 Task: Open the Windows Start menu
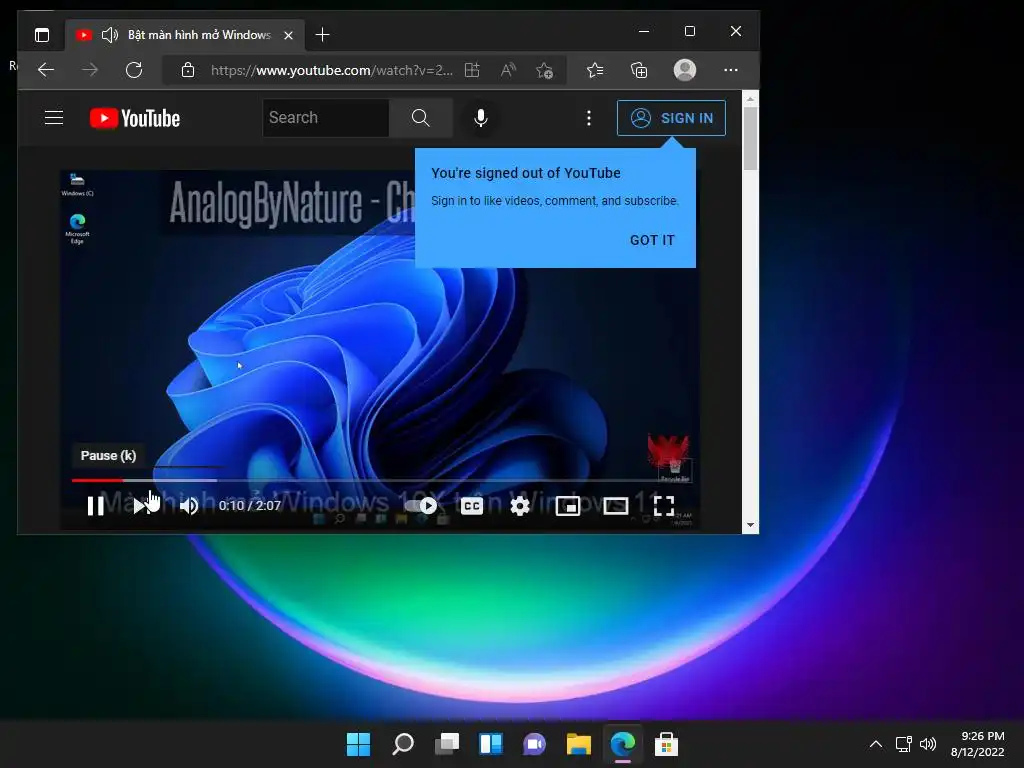pyautogui.click(x=358, y=744)
